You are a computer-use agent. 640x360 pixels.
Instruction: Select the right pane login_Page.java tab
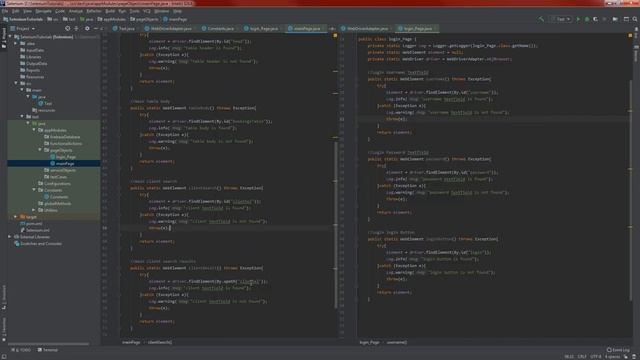(x=416, y=29)
